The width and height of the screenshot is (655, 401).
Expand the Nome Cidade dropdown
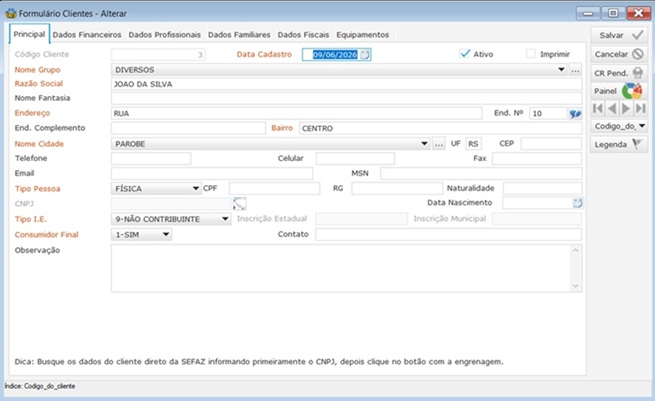(424, 144)
